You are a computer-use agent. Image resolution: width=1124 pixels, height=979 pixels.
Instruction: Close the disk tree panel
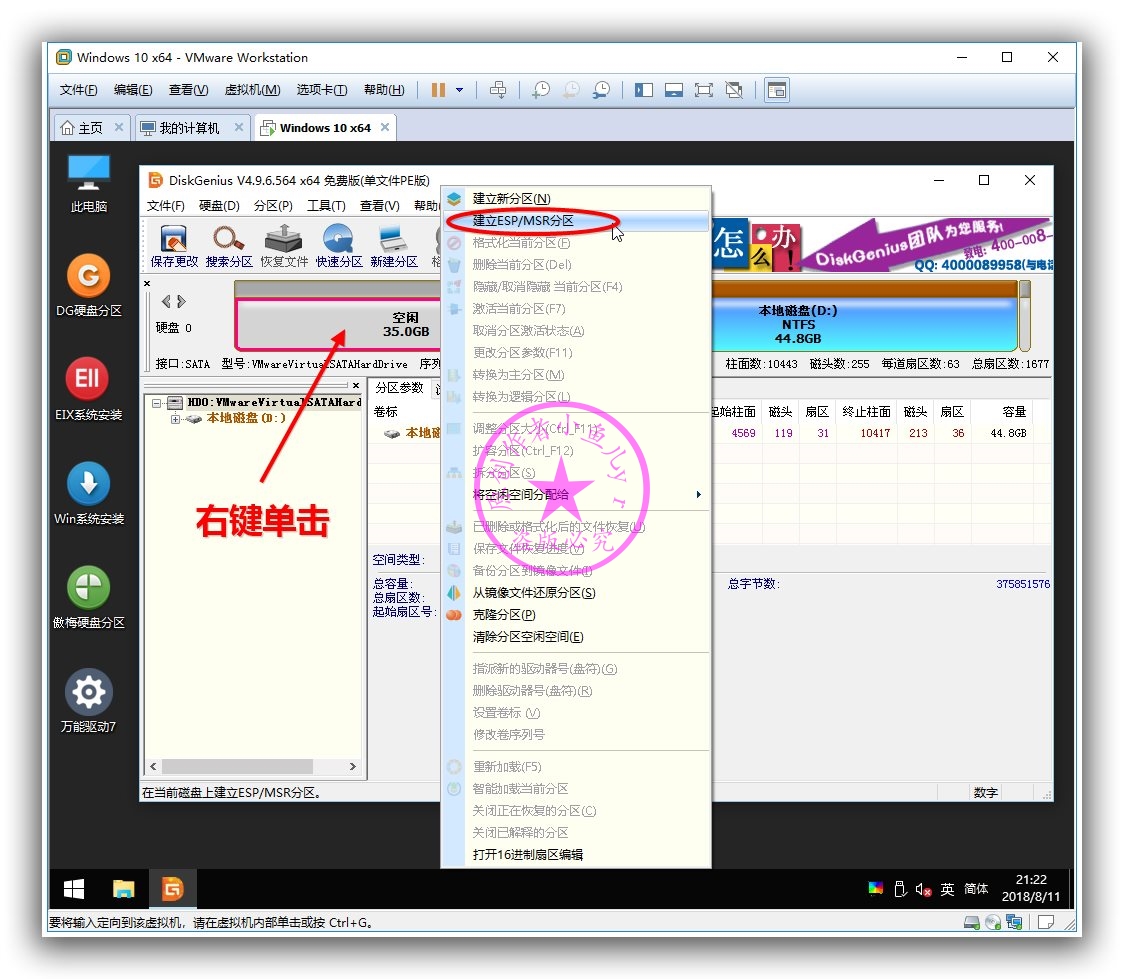pyautogui.click(x=356, y=386)
